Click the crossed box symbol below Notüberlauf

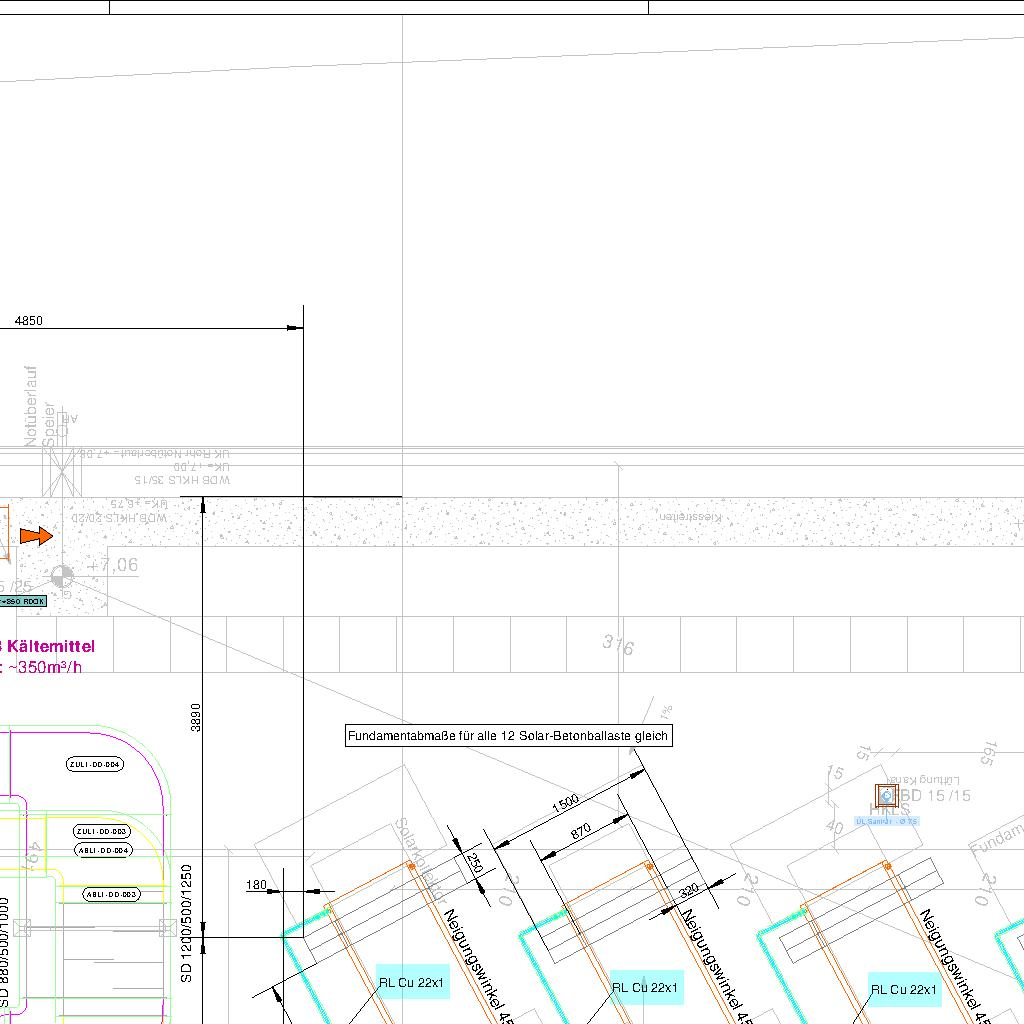[61, 471]
